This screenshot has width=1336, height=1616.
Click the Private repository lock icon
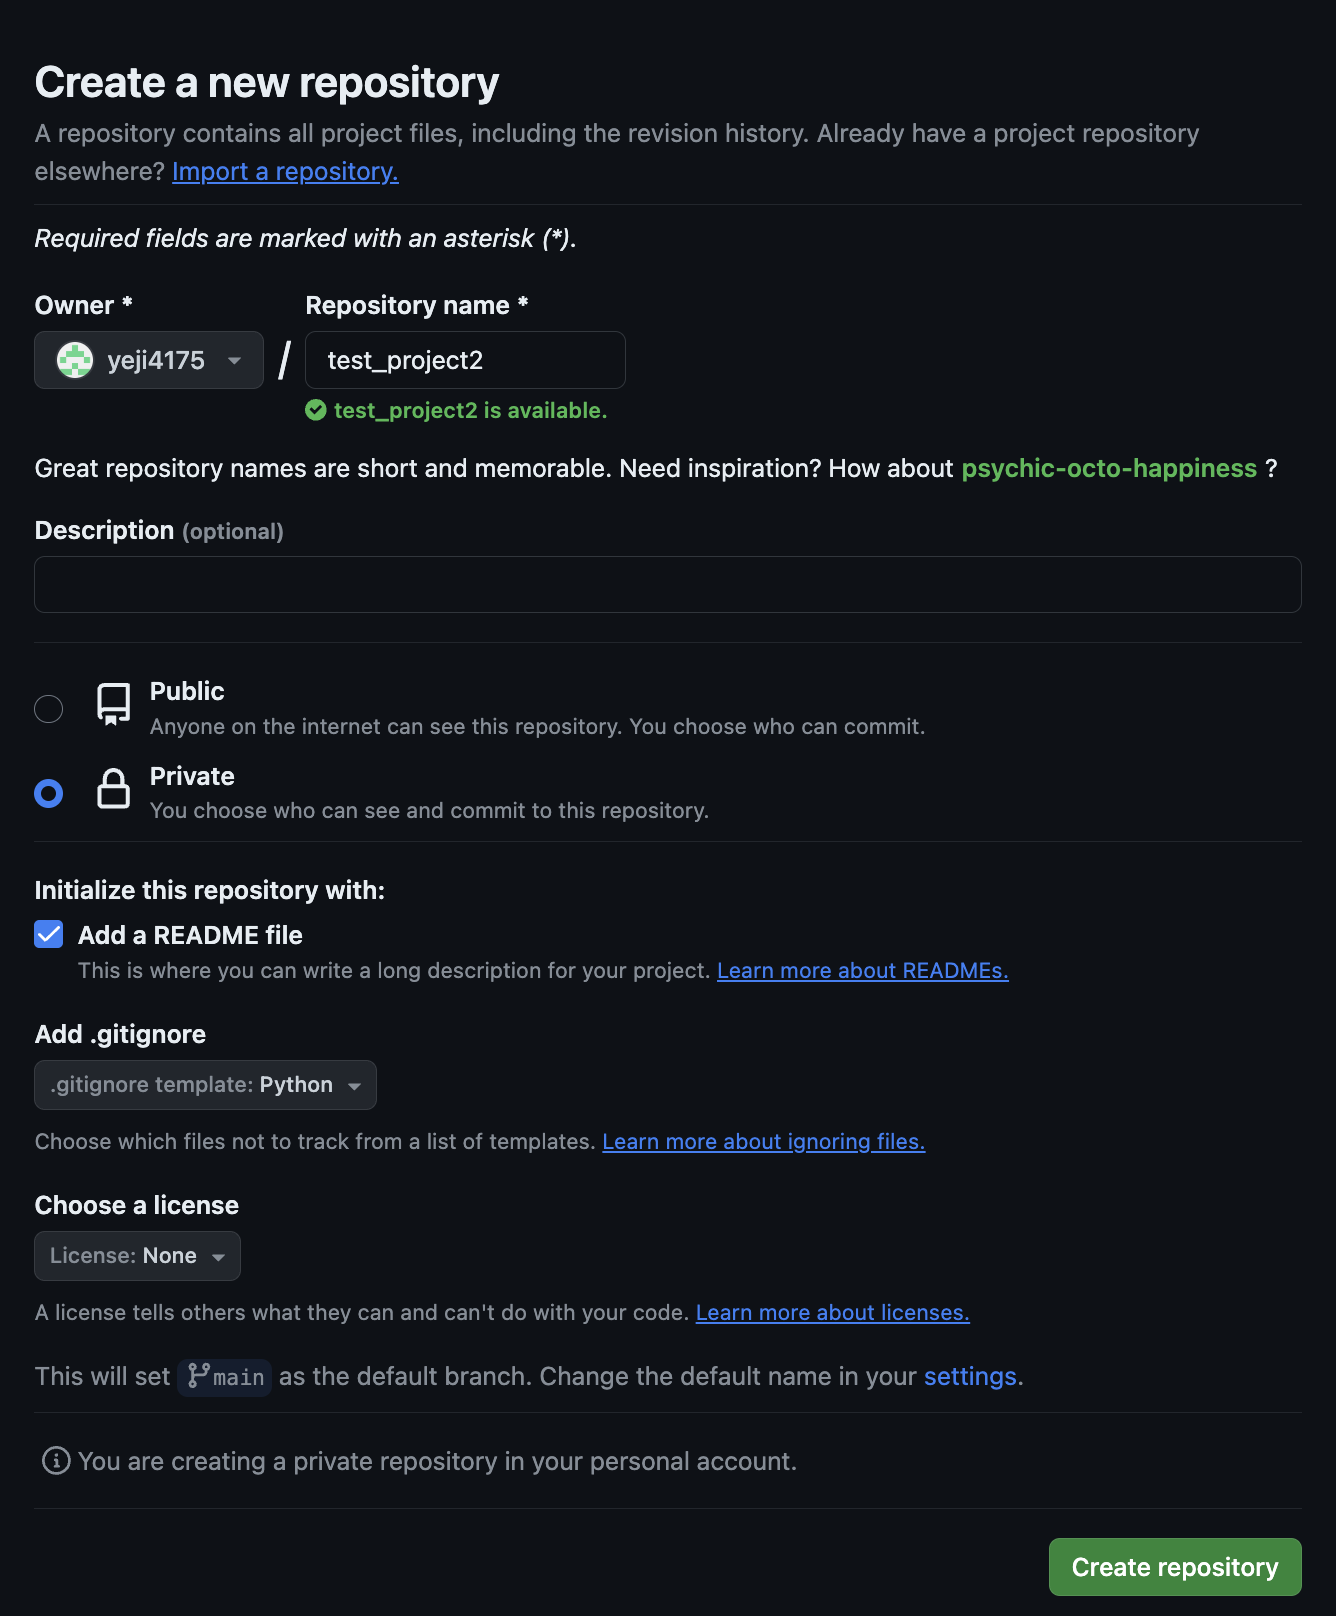[113, 789]
